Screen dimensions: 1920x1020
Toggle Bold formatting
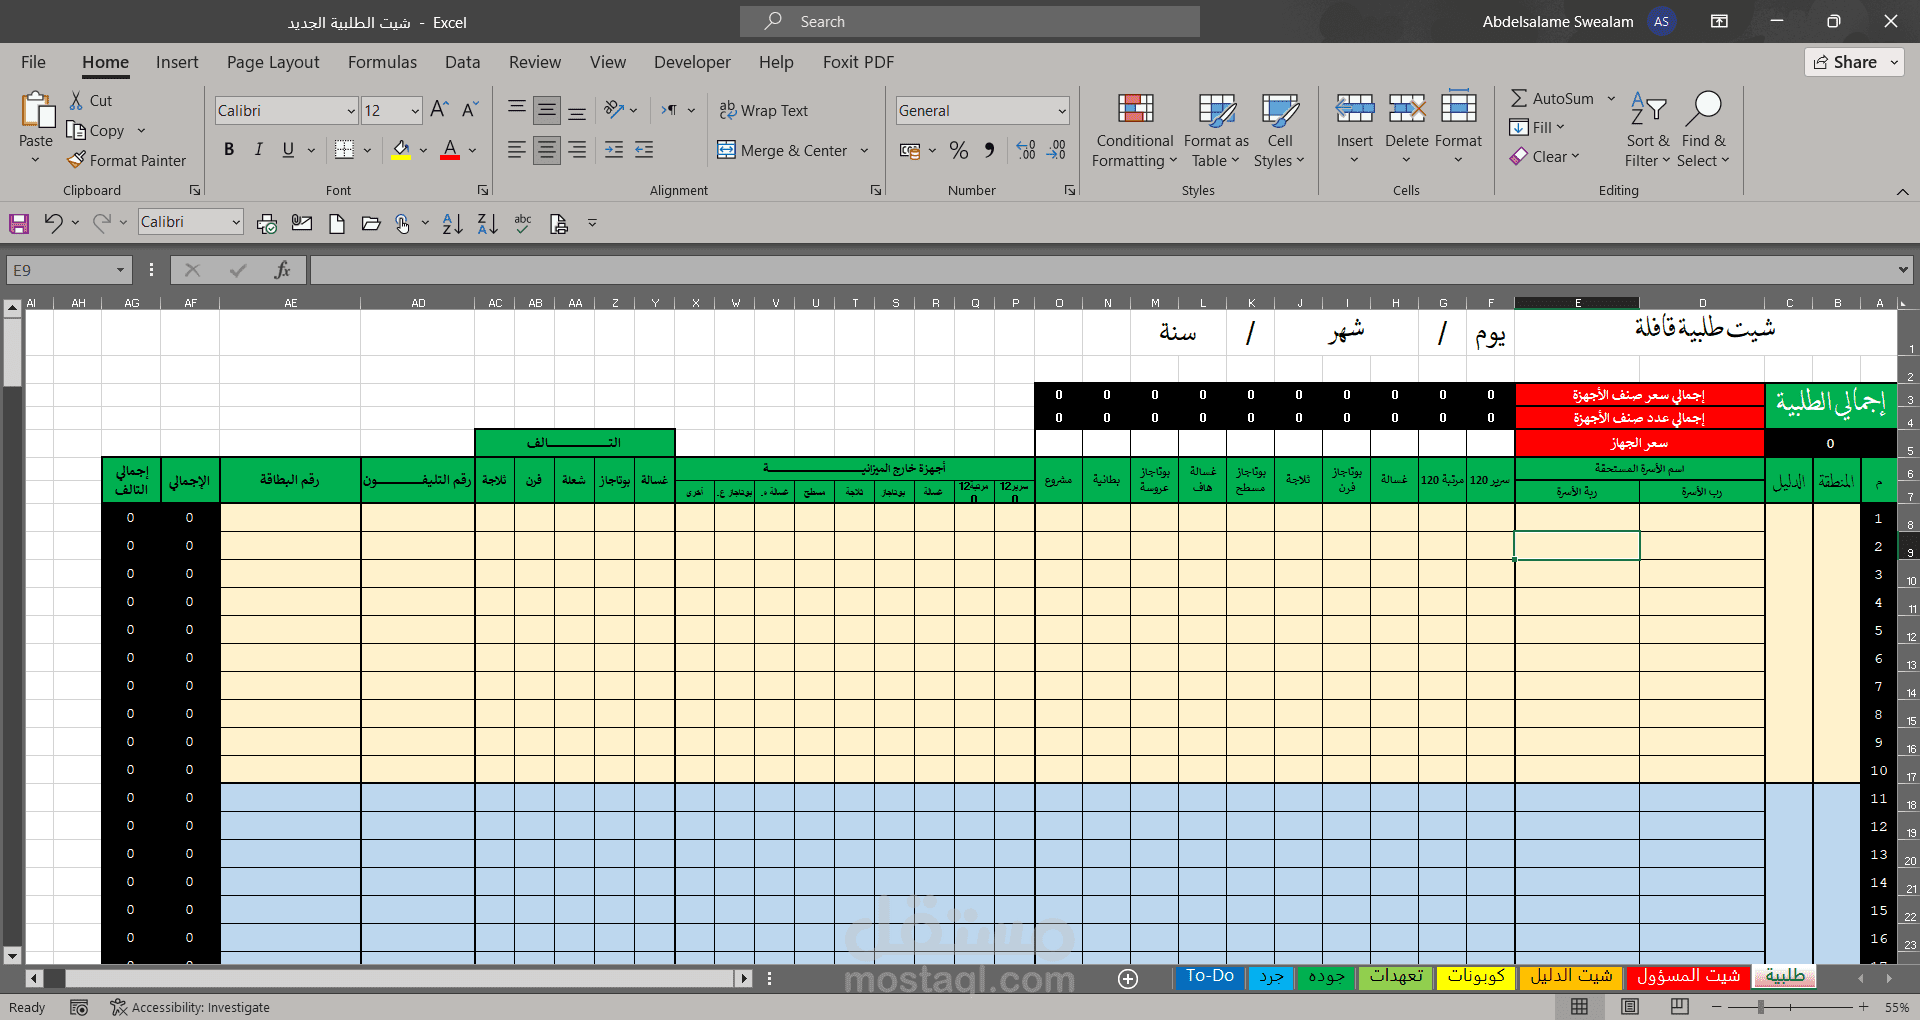228,149
